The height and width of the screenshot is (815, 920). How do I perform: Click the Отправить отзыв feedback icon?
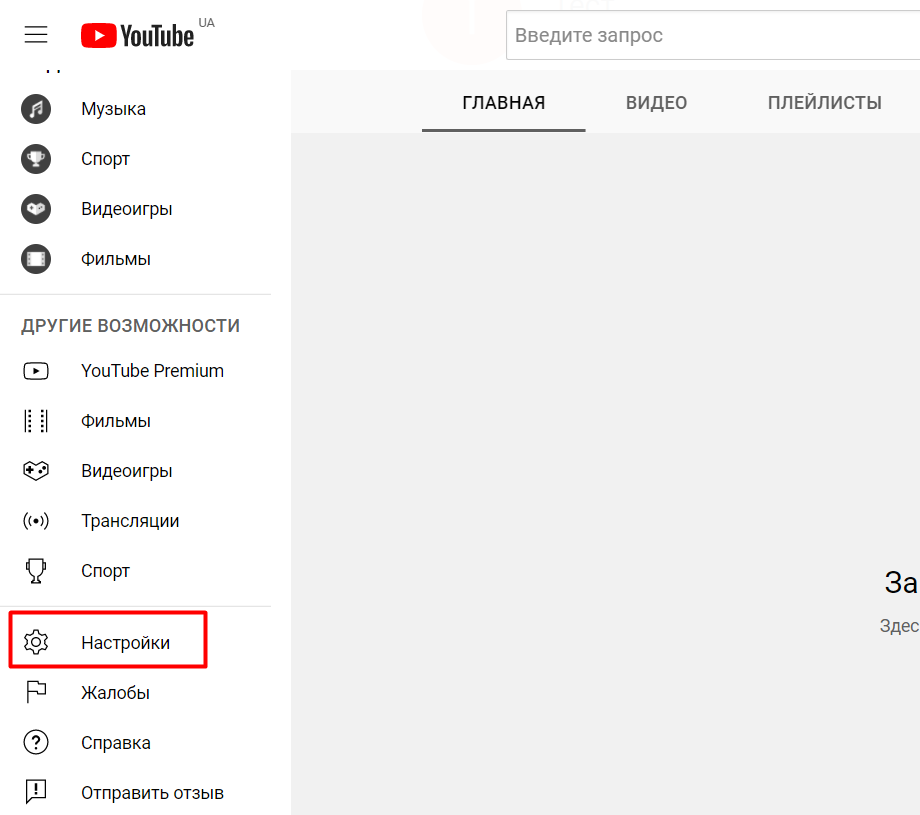[36, 792]
